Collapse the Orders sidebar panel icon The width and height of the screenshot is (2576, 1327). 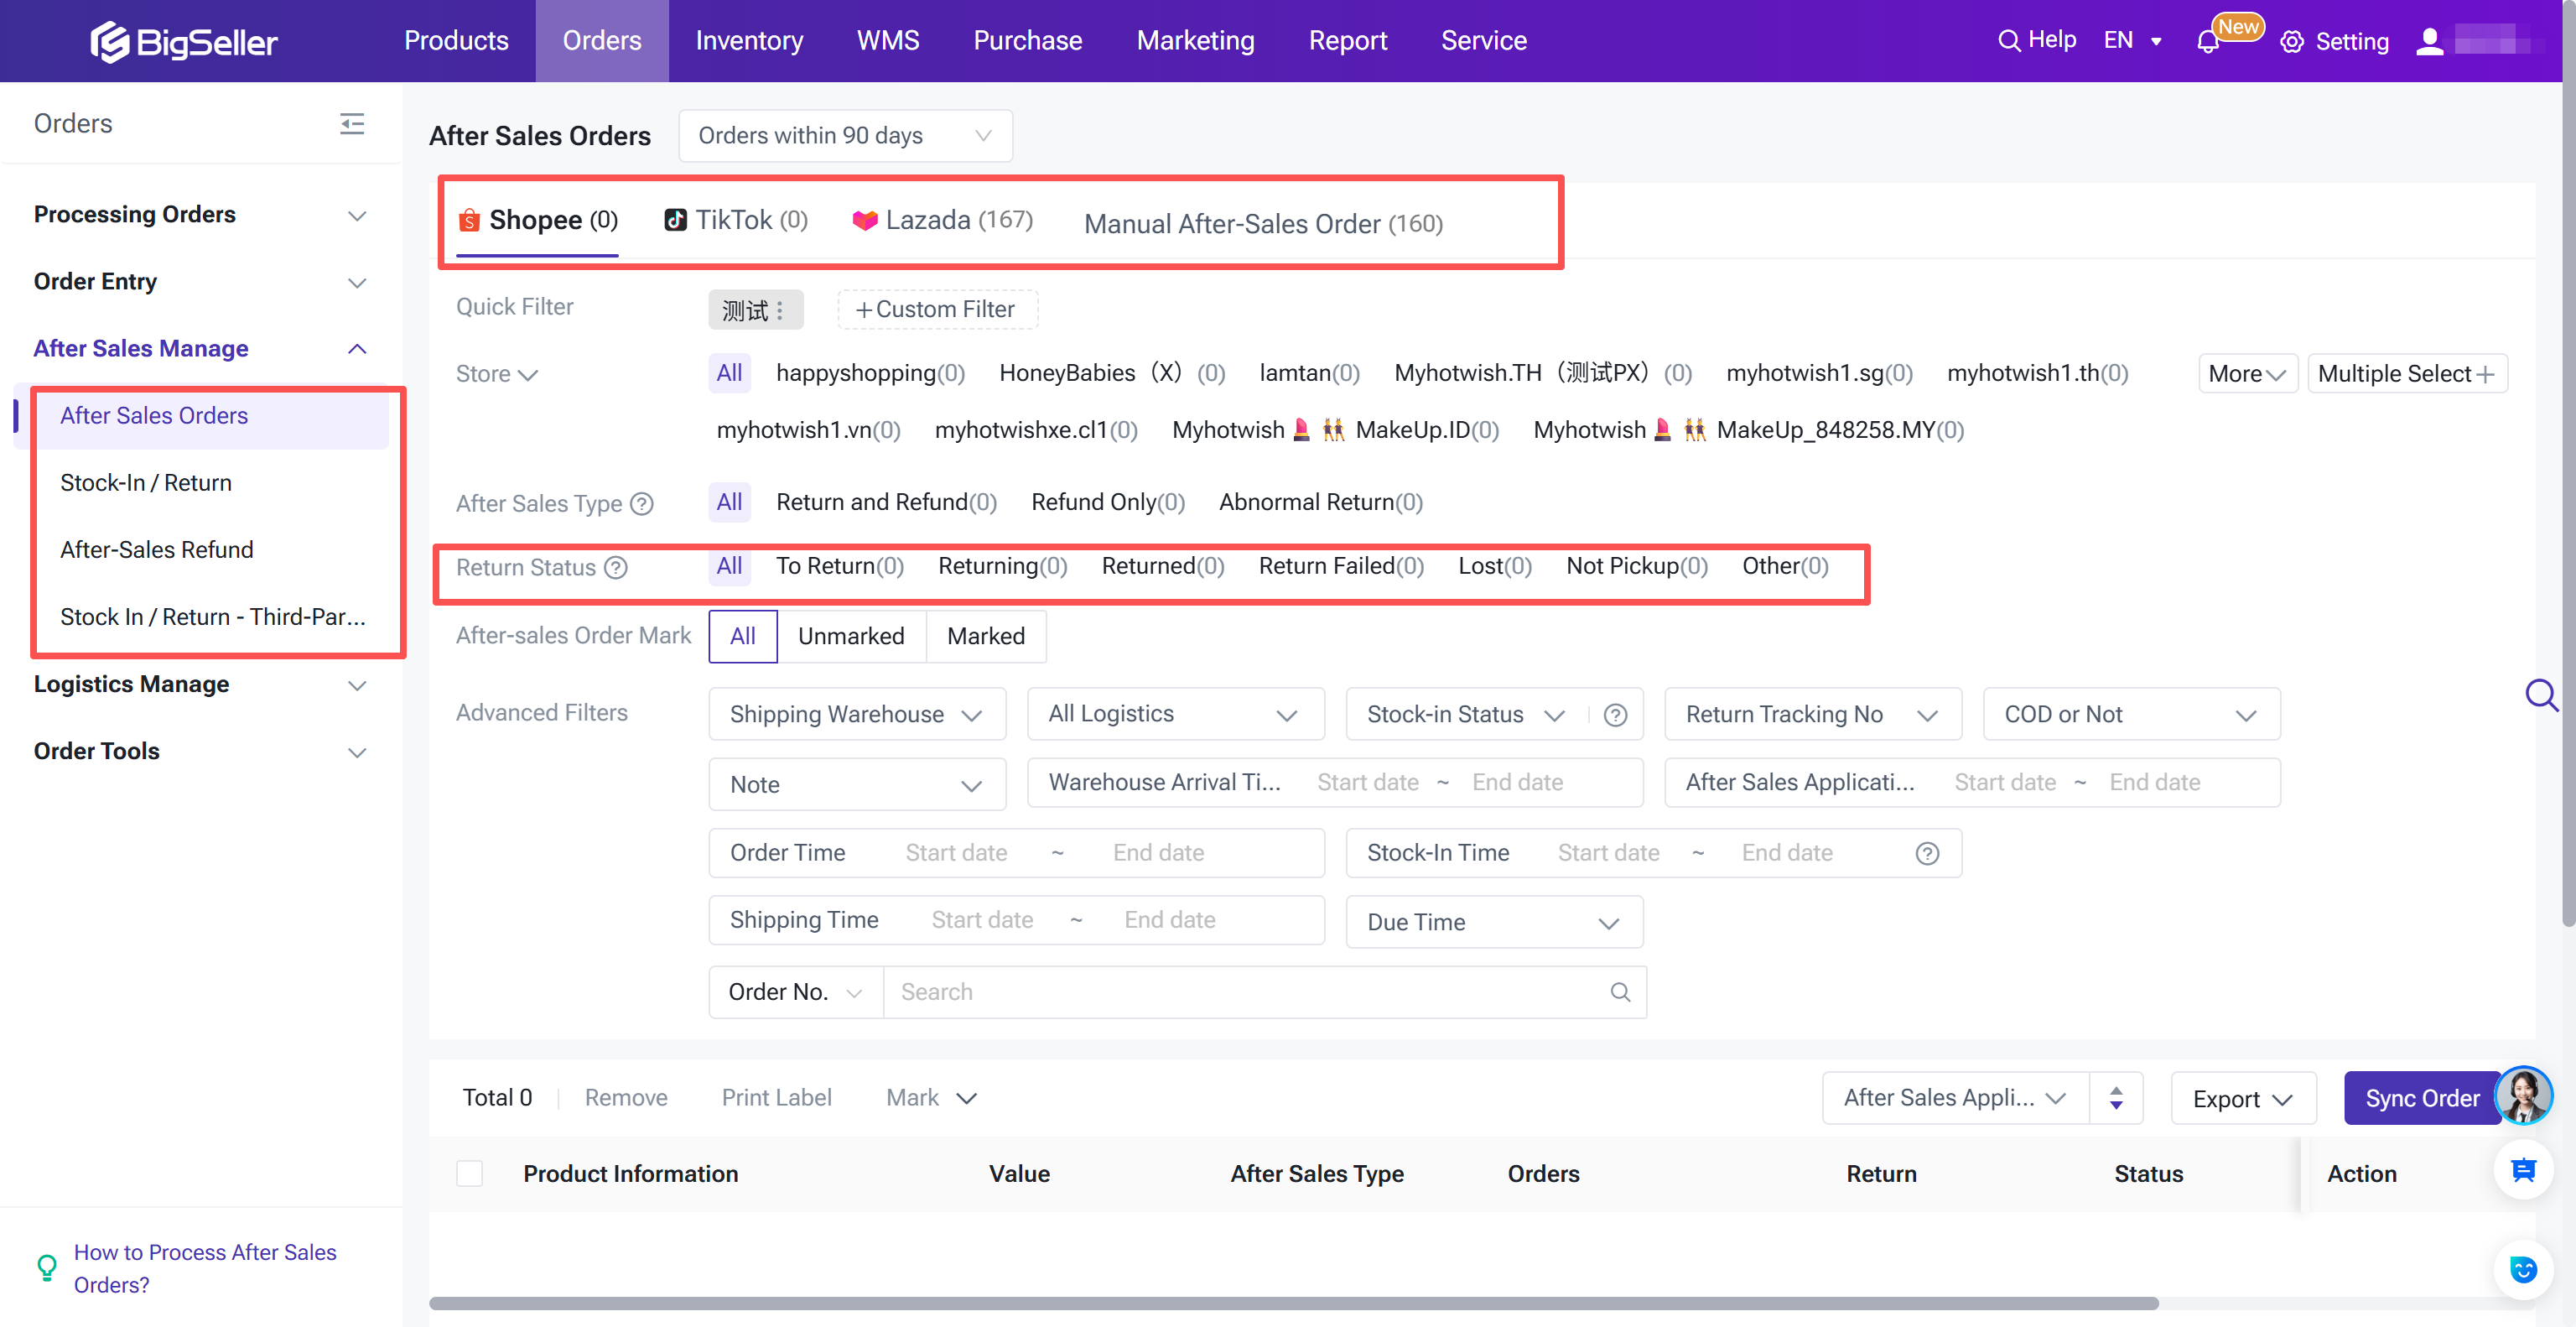point(352,123)
